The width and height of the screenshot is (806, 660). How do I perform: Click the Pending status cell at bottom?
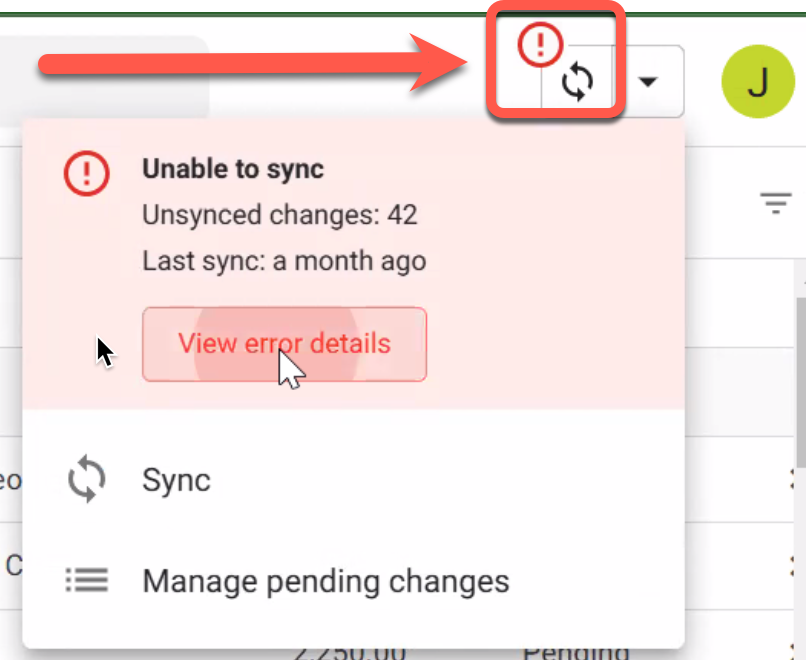click(x=576, y=653)
